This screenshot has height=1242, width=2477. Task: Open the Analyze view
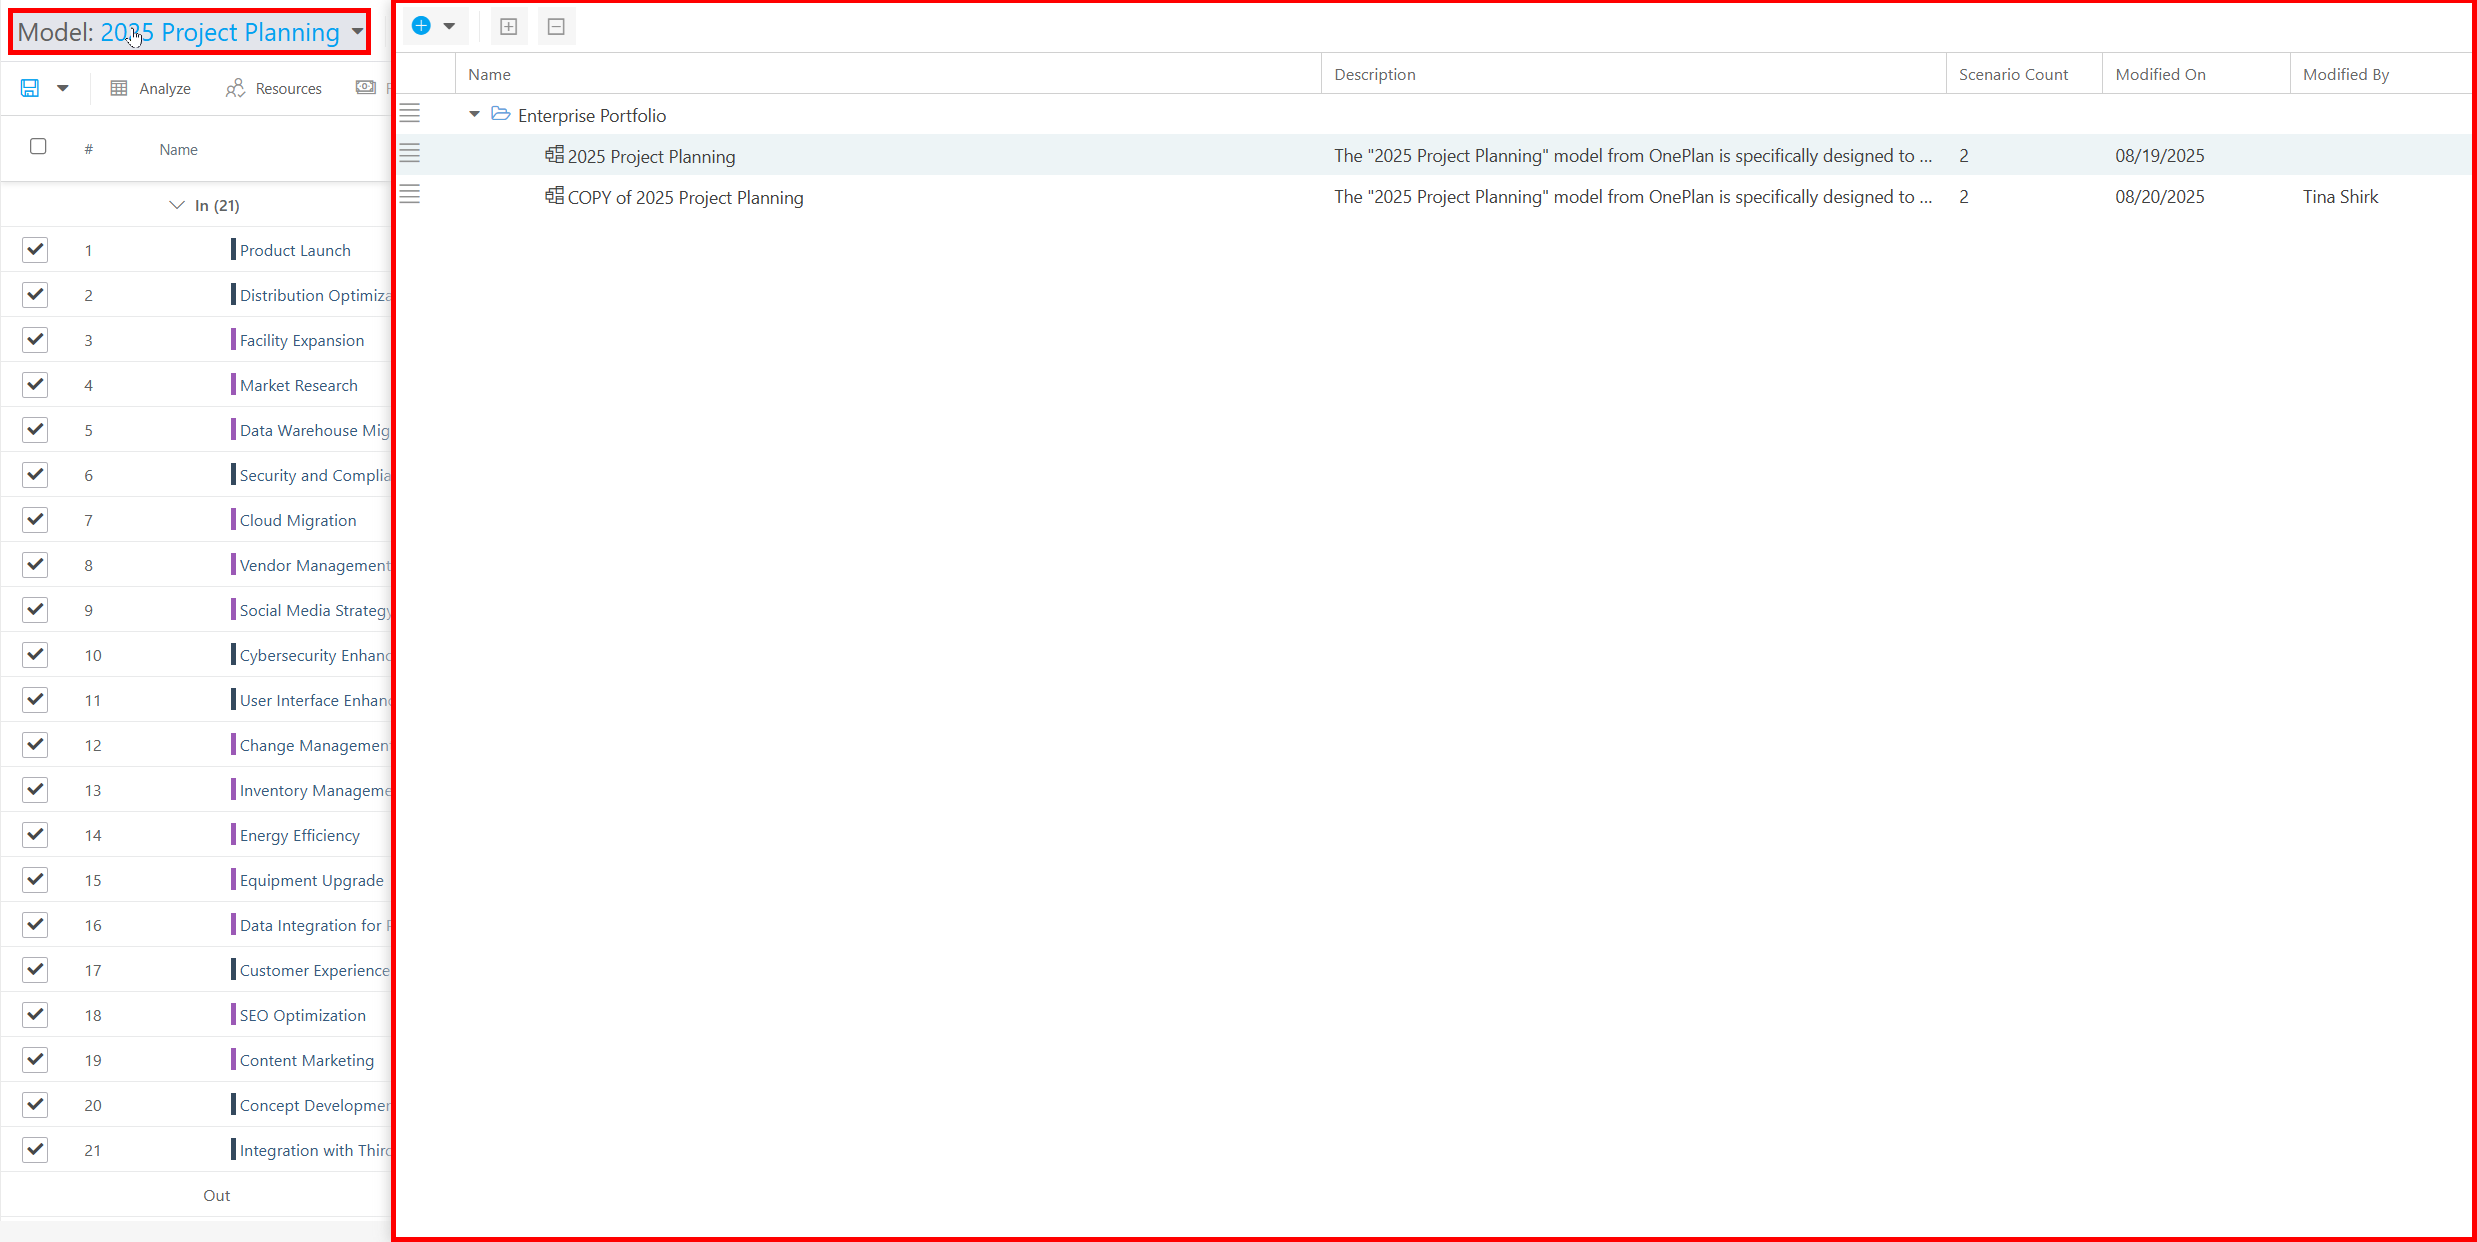tap(151, 88)
